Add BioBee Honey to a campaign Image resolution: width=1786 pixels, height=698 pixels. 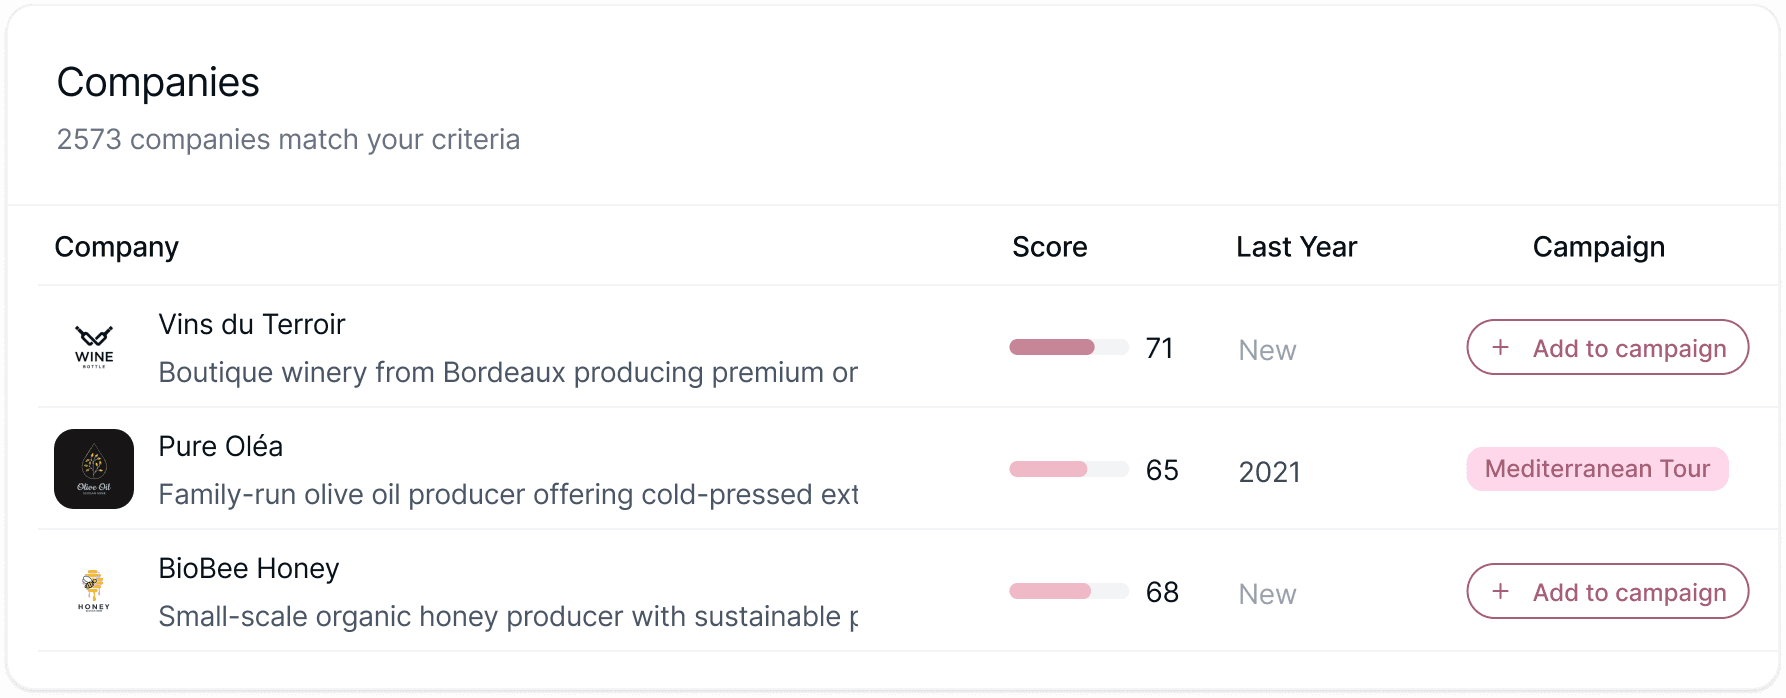click(x=1607, y=591)
